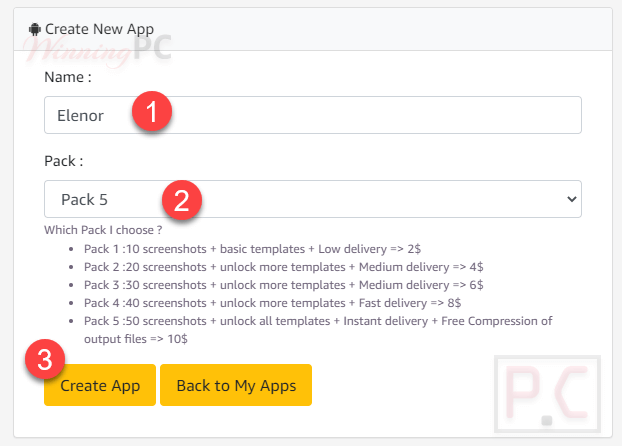Click the red number 1 marker
The image size is (622, 446).
coord(152,111)
